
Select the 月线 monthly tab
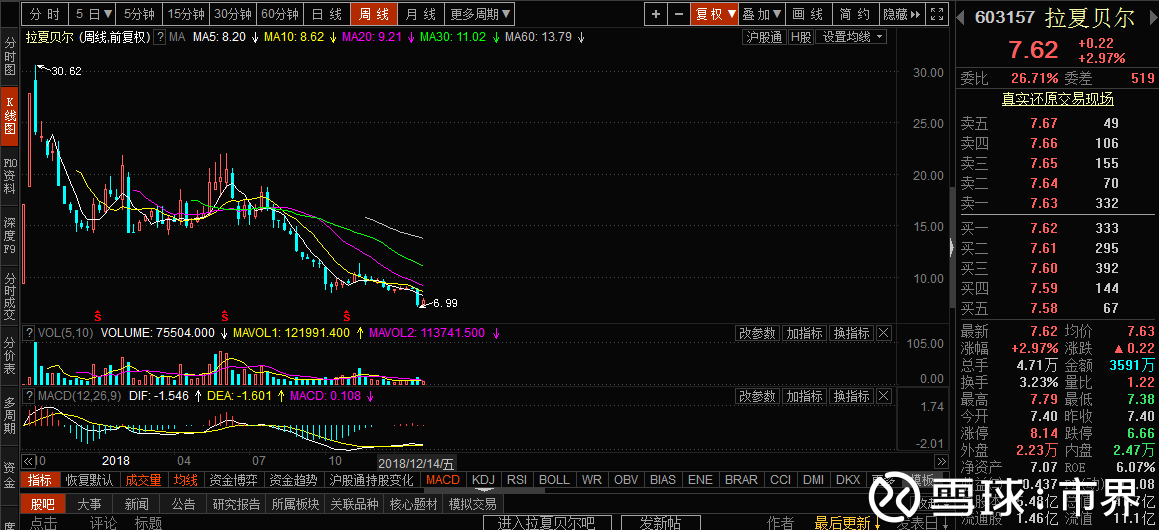(x=421, y=13)
